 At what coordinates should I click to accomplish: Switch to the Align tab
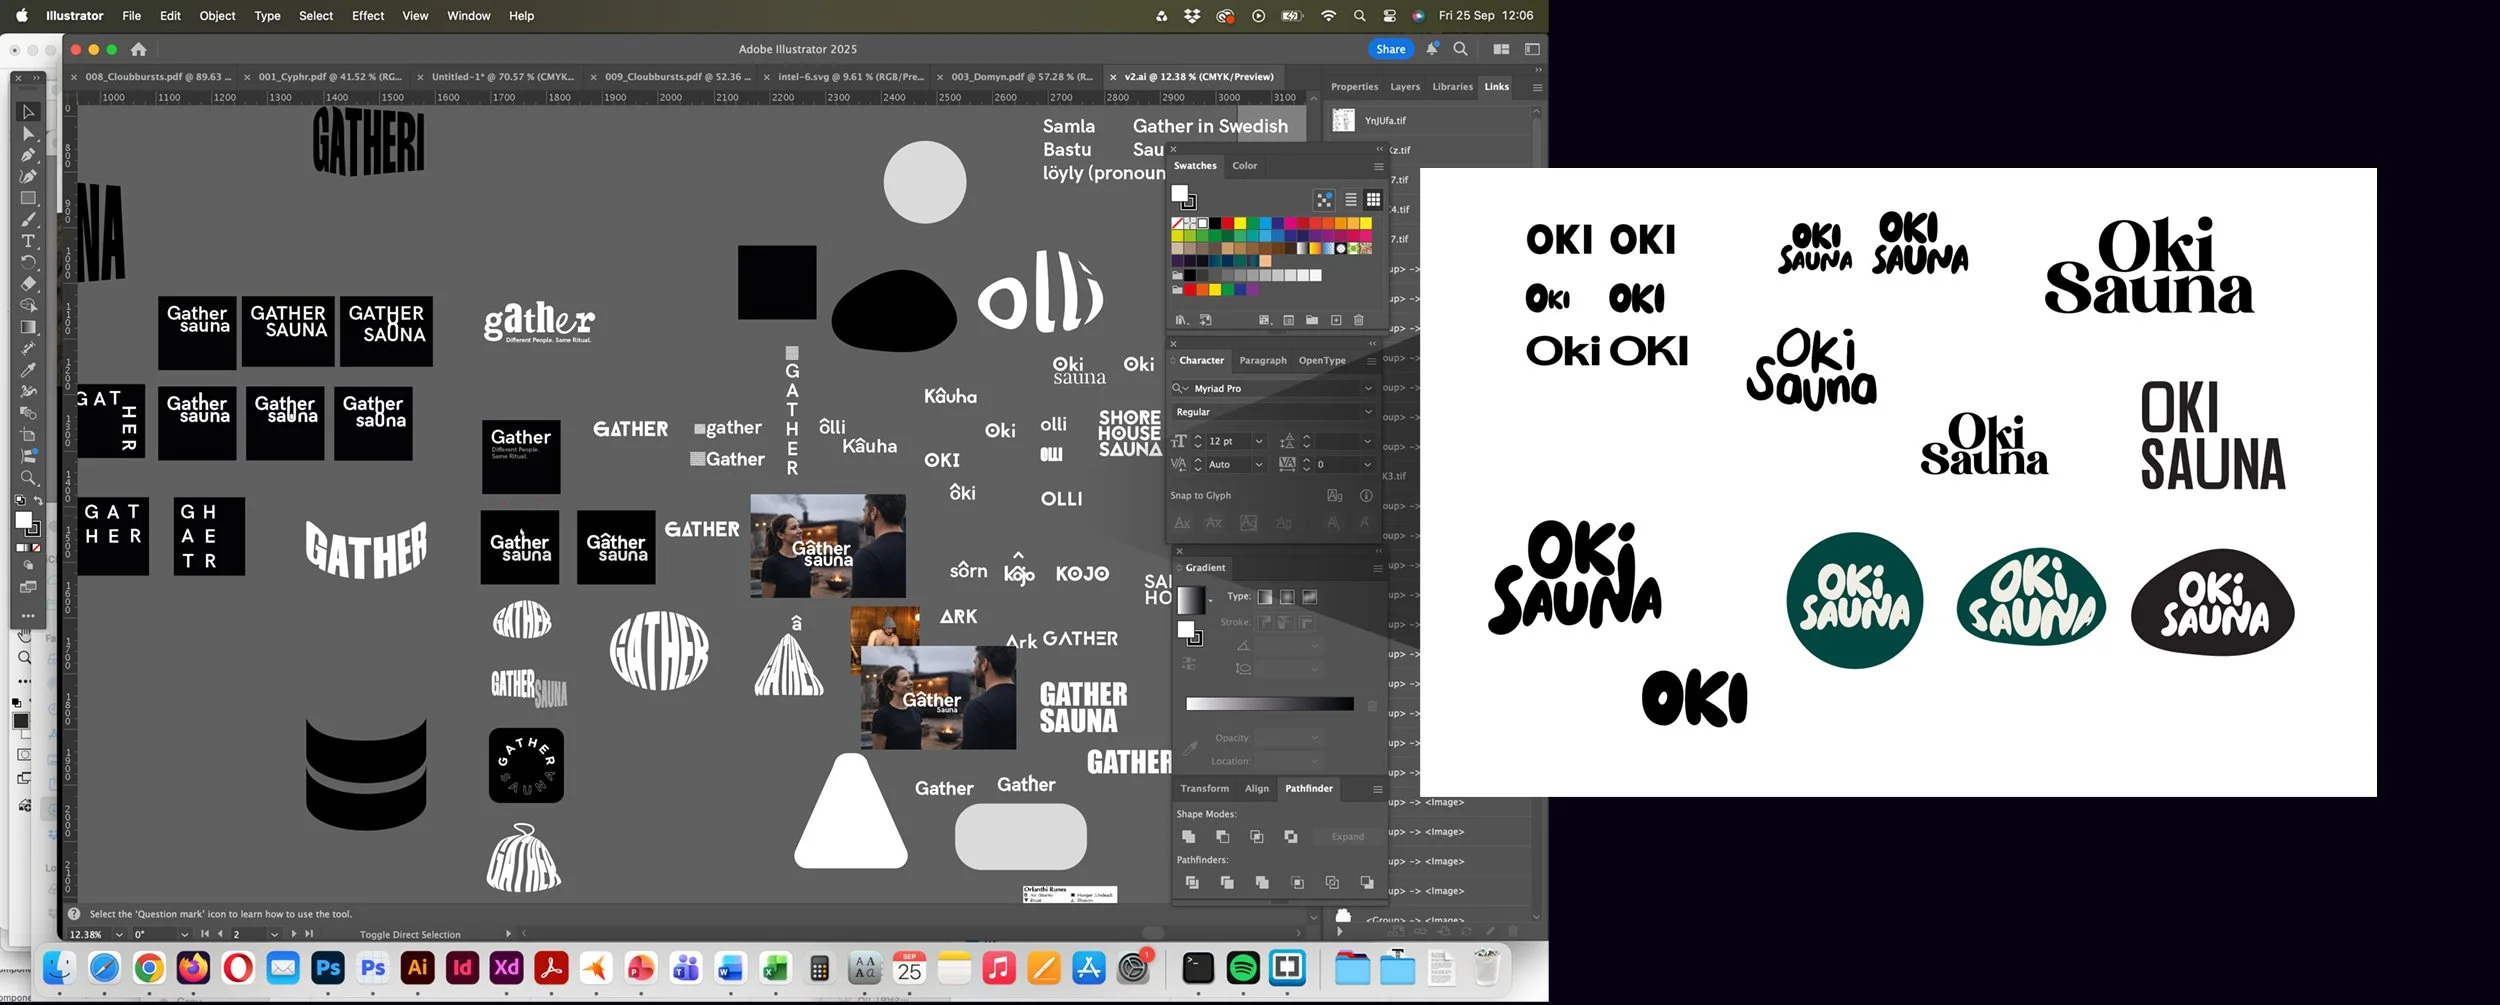pyautogui.click(x=1257, y=789)
